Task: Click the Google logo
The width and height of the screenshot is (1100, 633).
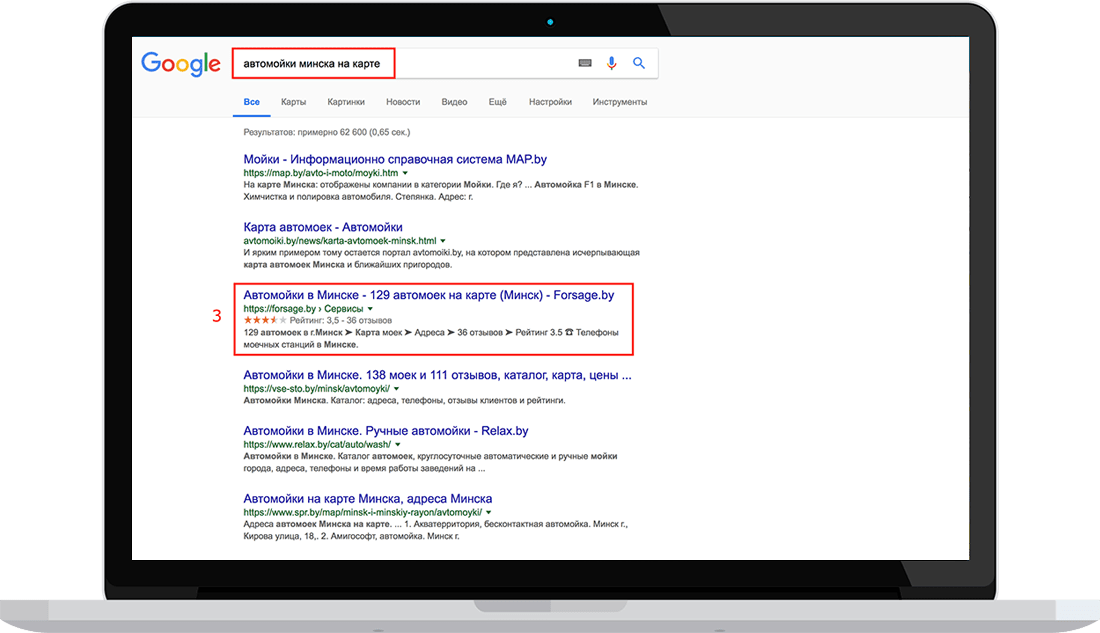Action: click(181, 64)
